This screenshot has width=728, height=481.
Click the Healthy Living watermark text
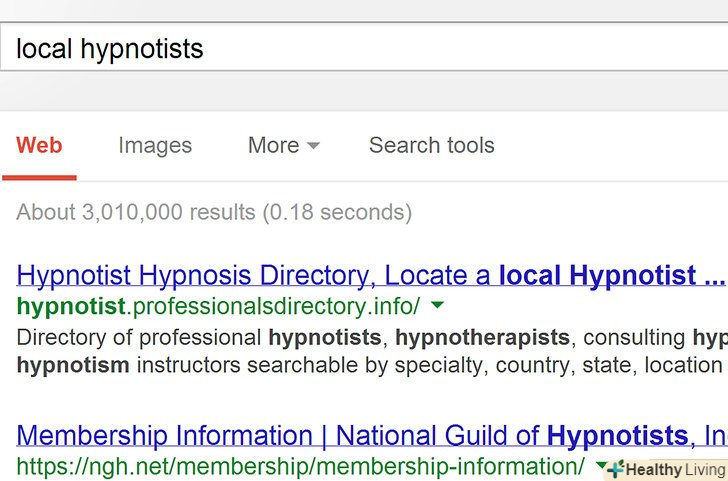[x=675, y=470]
